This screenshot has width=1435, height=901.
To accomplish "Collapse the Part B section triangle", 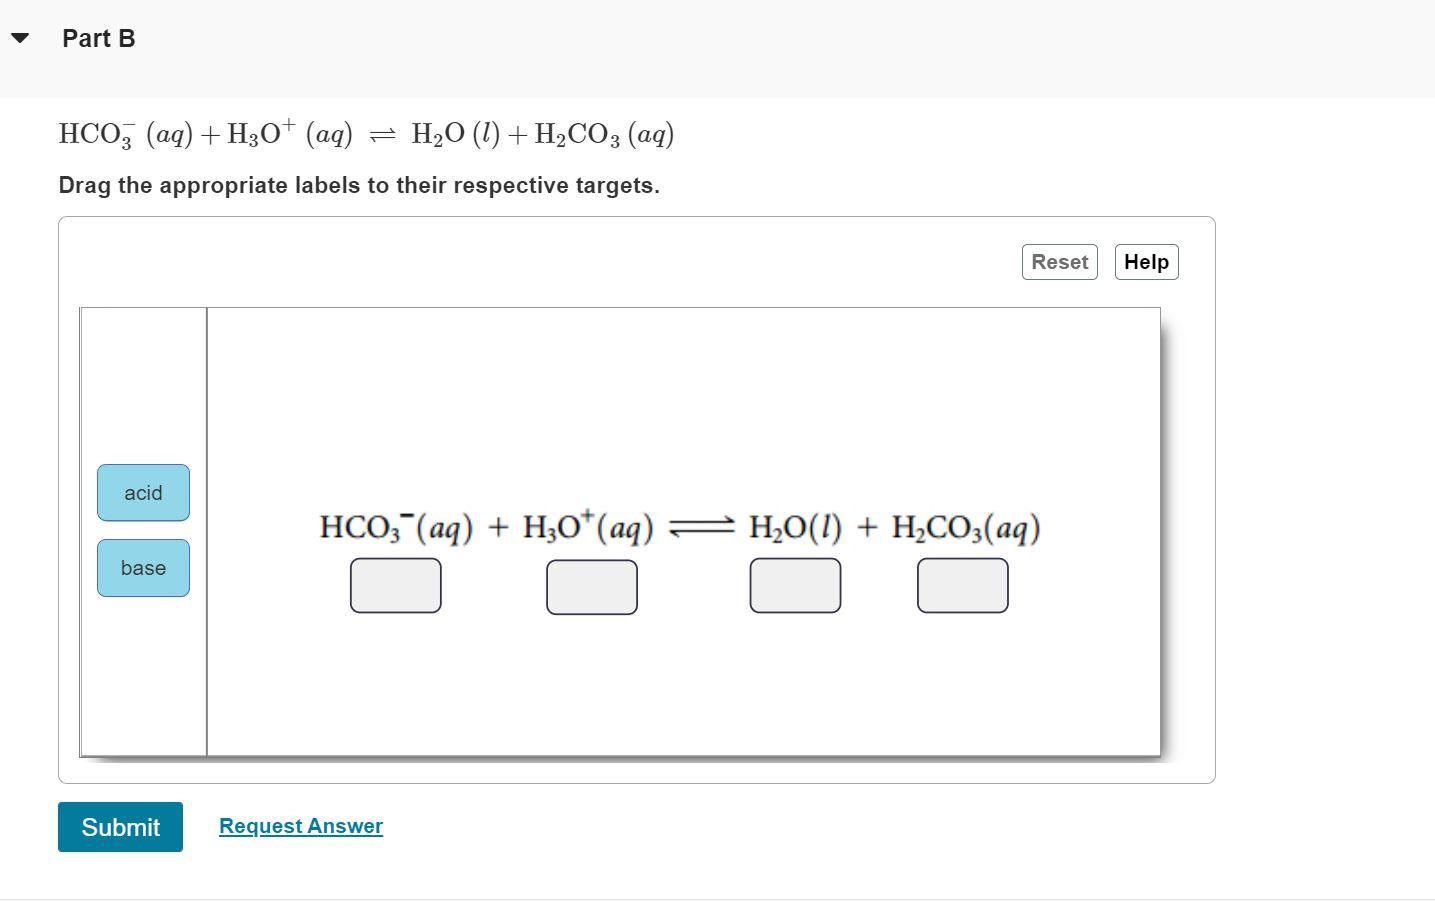I will coord(20,38).
